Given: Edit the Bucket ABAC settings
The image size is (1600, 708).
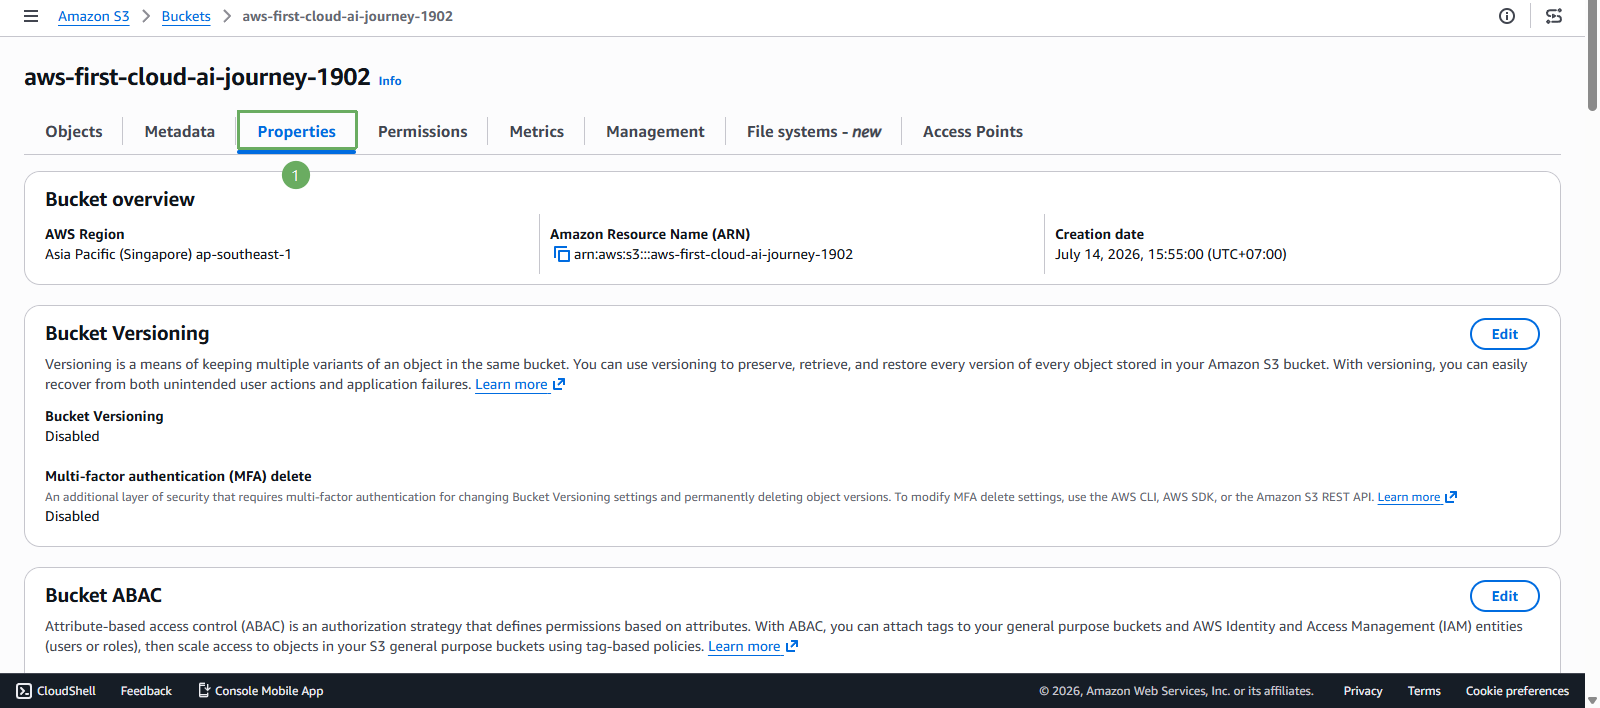Looking at the screenshot, I should click(1505, 596).
